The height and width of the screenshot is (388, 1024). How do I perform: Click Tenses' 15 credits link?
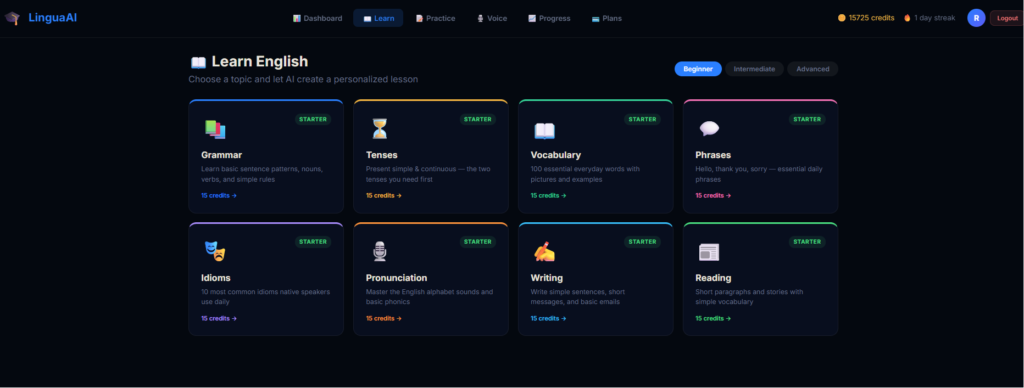[x=383, y=195]
